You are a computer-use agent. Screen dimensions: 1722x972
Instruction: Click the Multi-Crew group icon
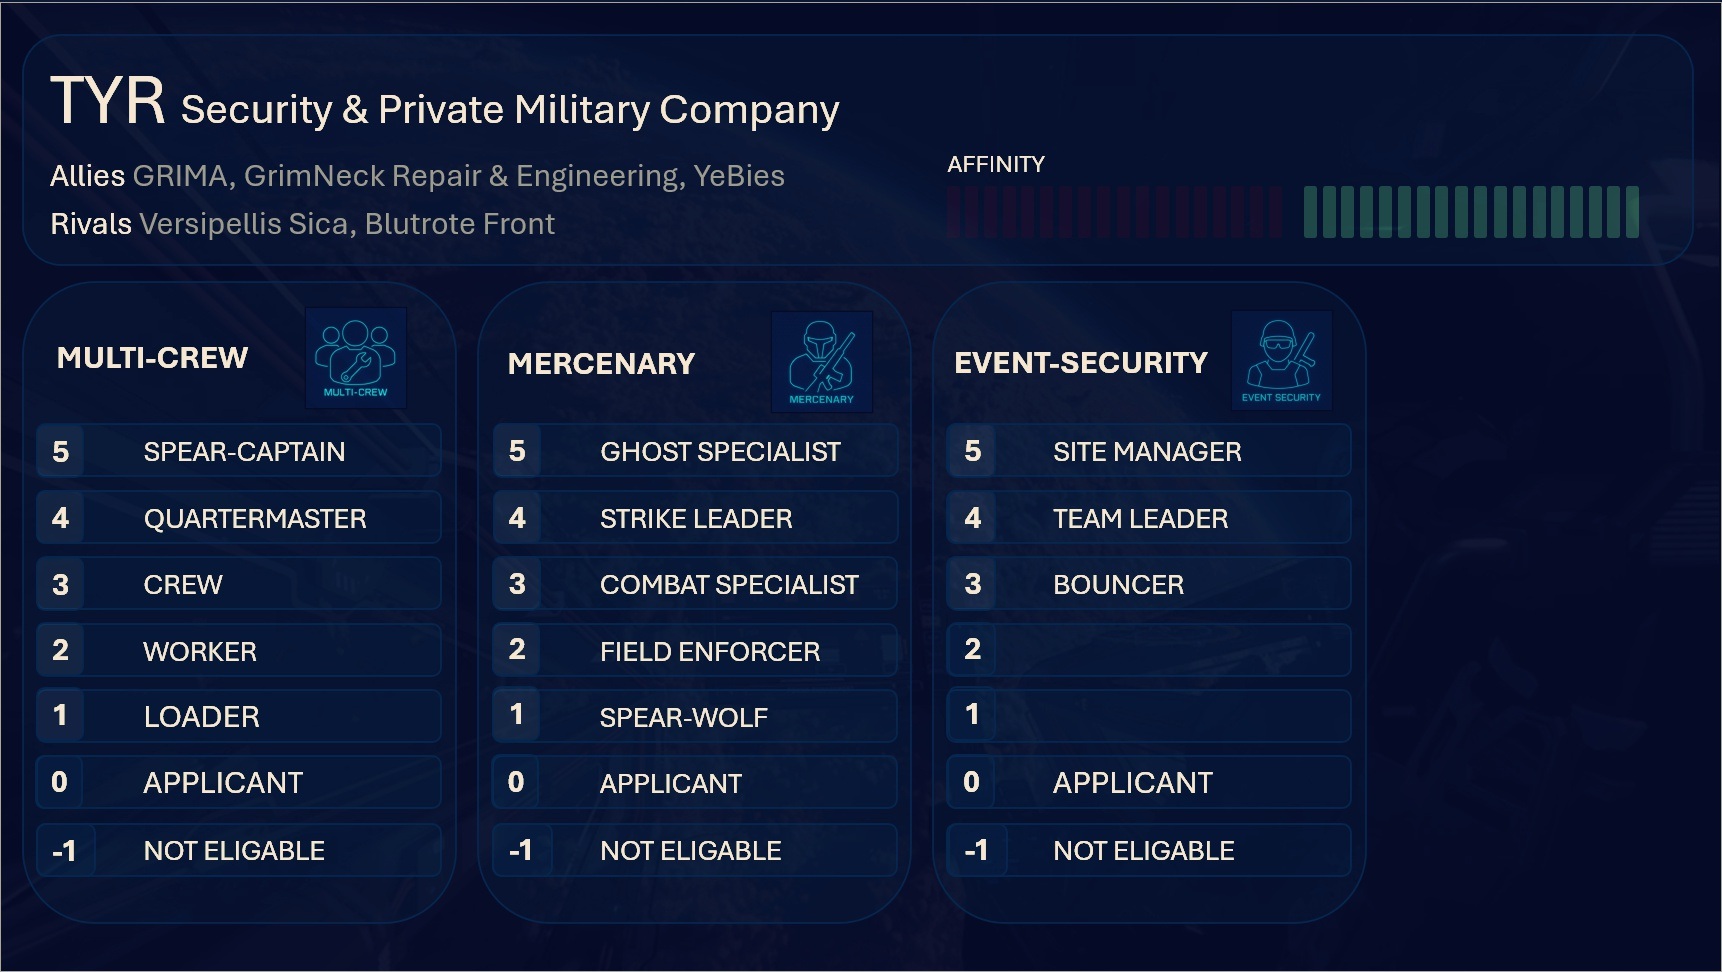[x=355, y=357]
